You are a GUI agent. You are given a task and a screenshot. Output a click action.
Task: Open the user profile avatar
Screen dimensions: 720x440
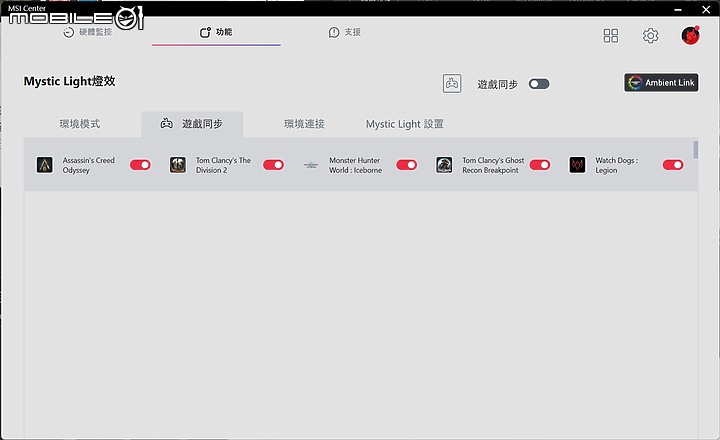click(x=690, y=35)
